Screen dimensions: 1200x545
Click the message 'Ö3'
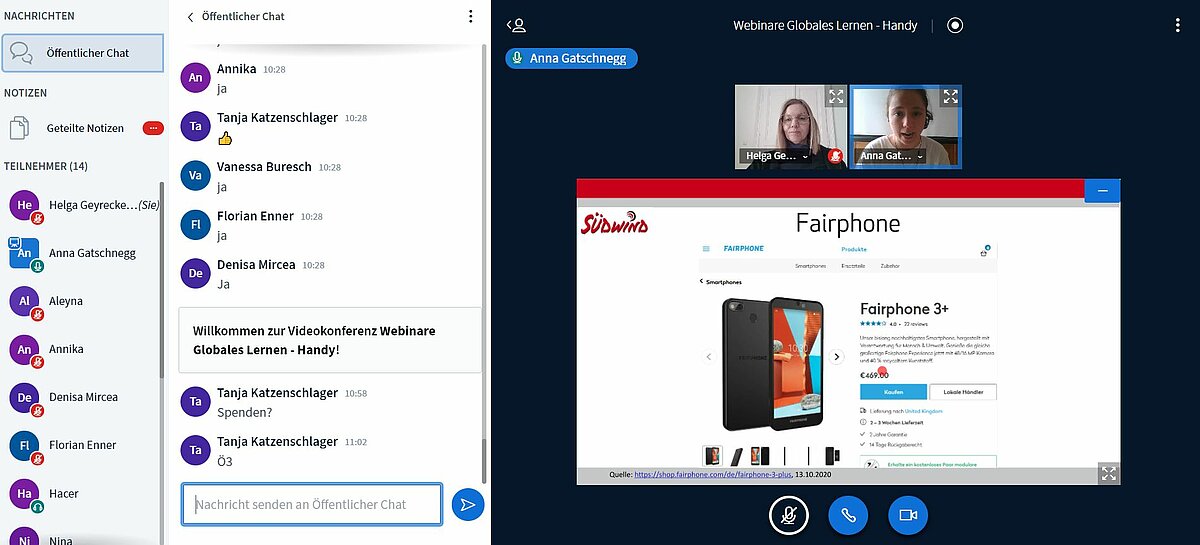point(225,461)
